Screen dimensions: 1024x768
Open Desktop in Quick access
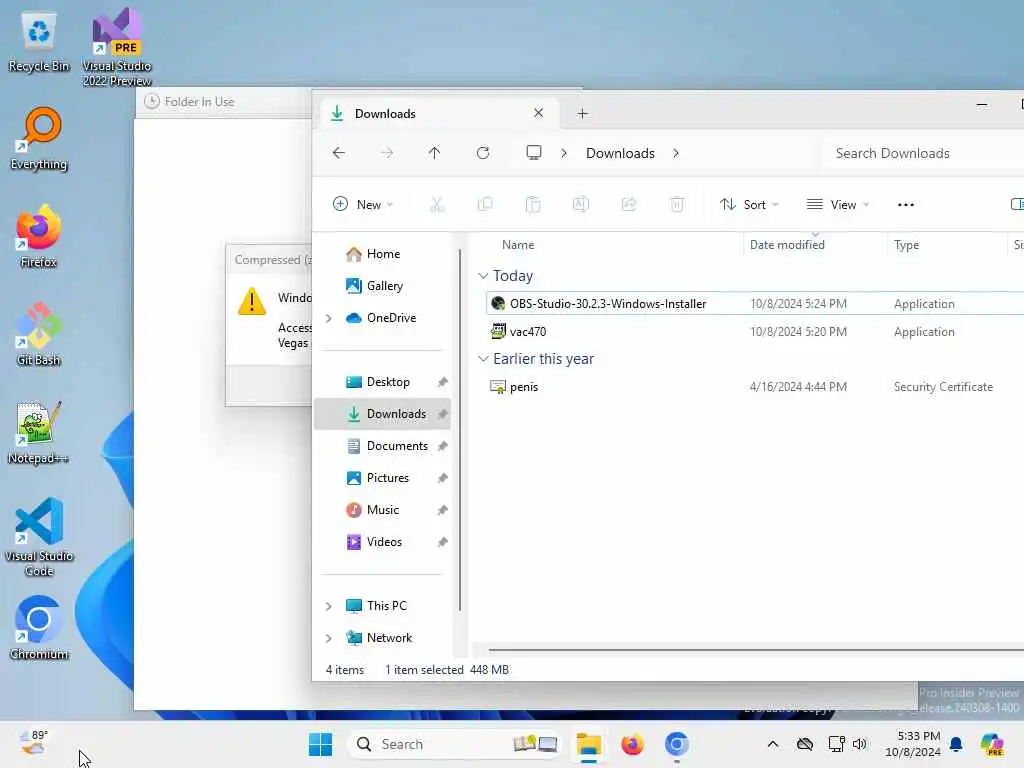click(x=383, y=382)
